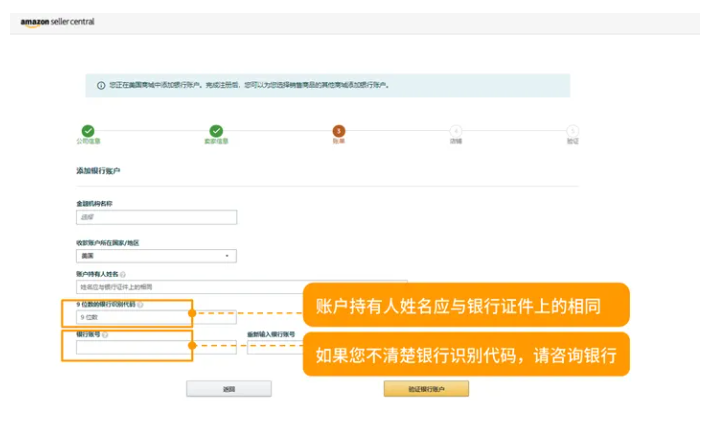
Task: Click the green check for 卖家信息 step
Action: click(x=216, y=131)
